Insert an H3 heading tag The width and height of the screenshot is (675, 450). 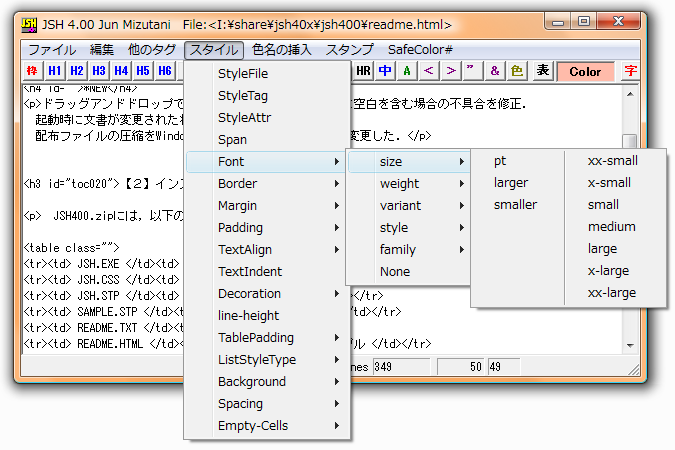click(99, 71)
